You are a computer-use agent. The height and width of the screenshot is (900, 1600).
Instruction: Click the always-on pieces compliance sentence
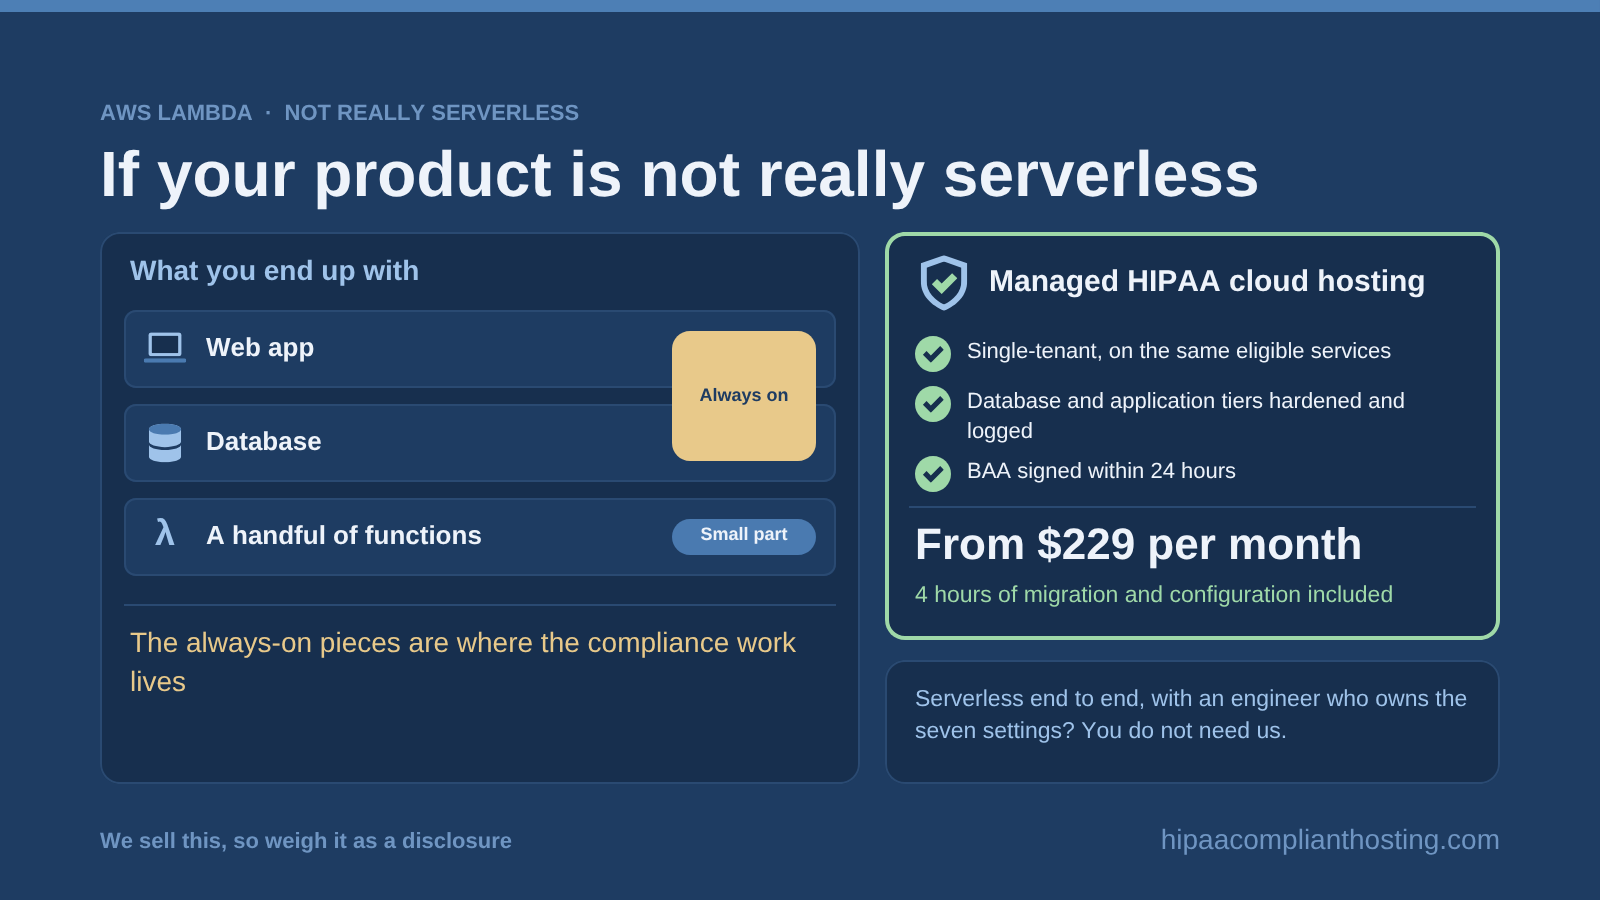(x=463, y=662)
